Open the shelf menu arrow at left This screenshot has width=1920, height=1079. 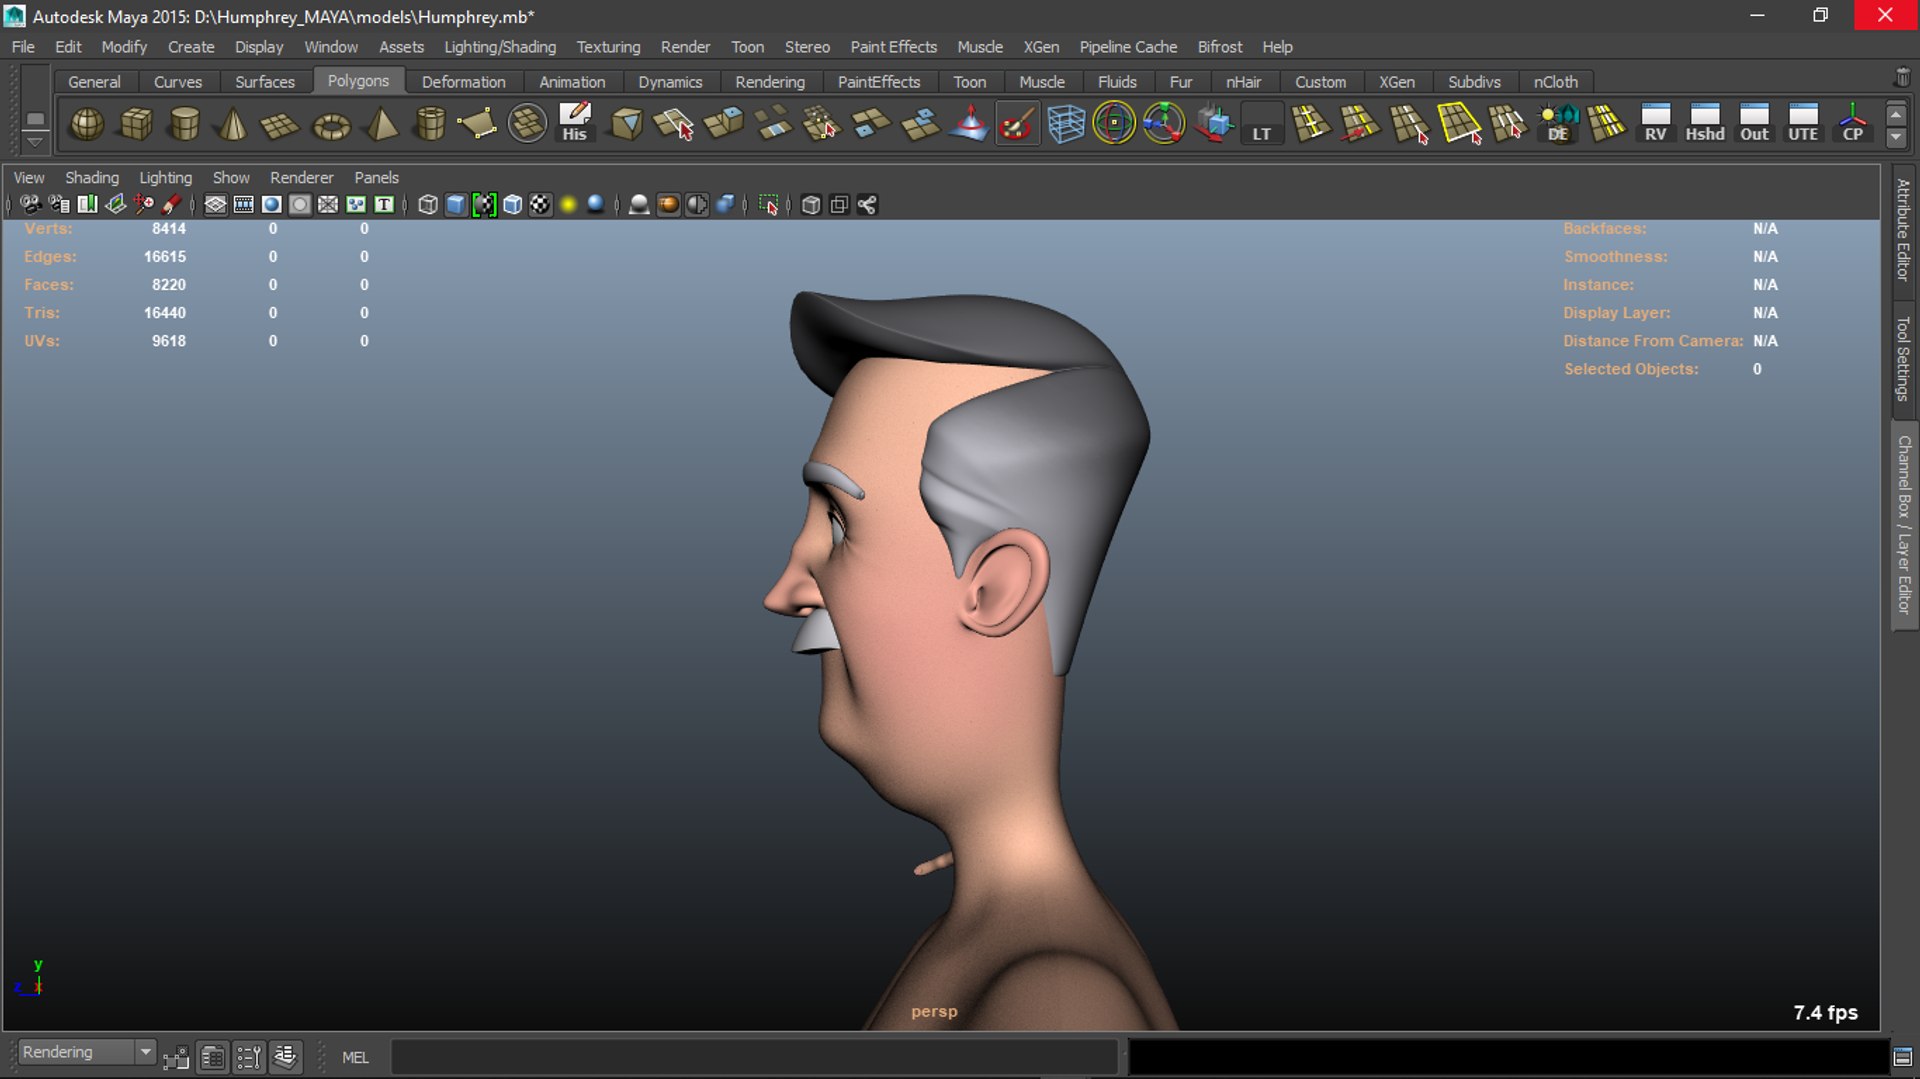pyautogui.click(x=35, y=142)
